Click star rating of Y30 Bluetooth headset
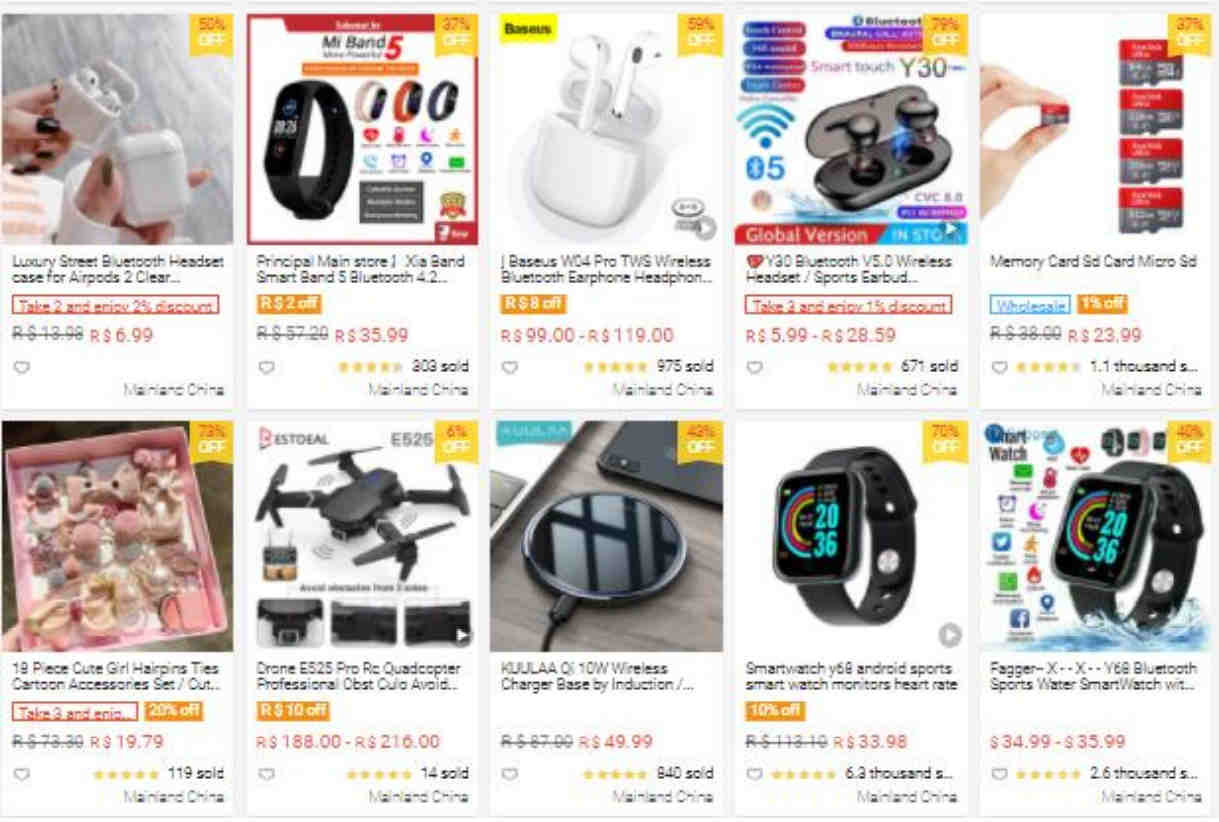The image size is (1219, 822). (x=858, y=367)
